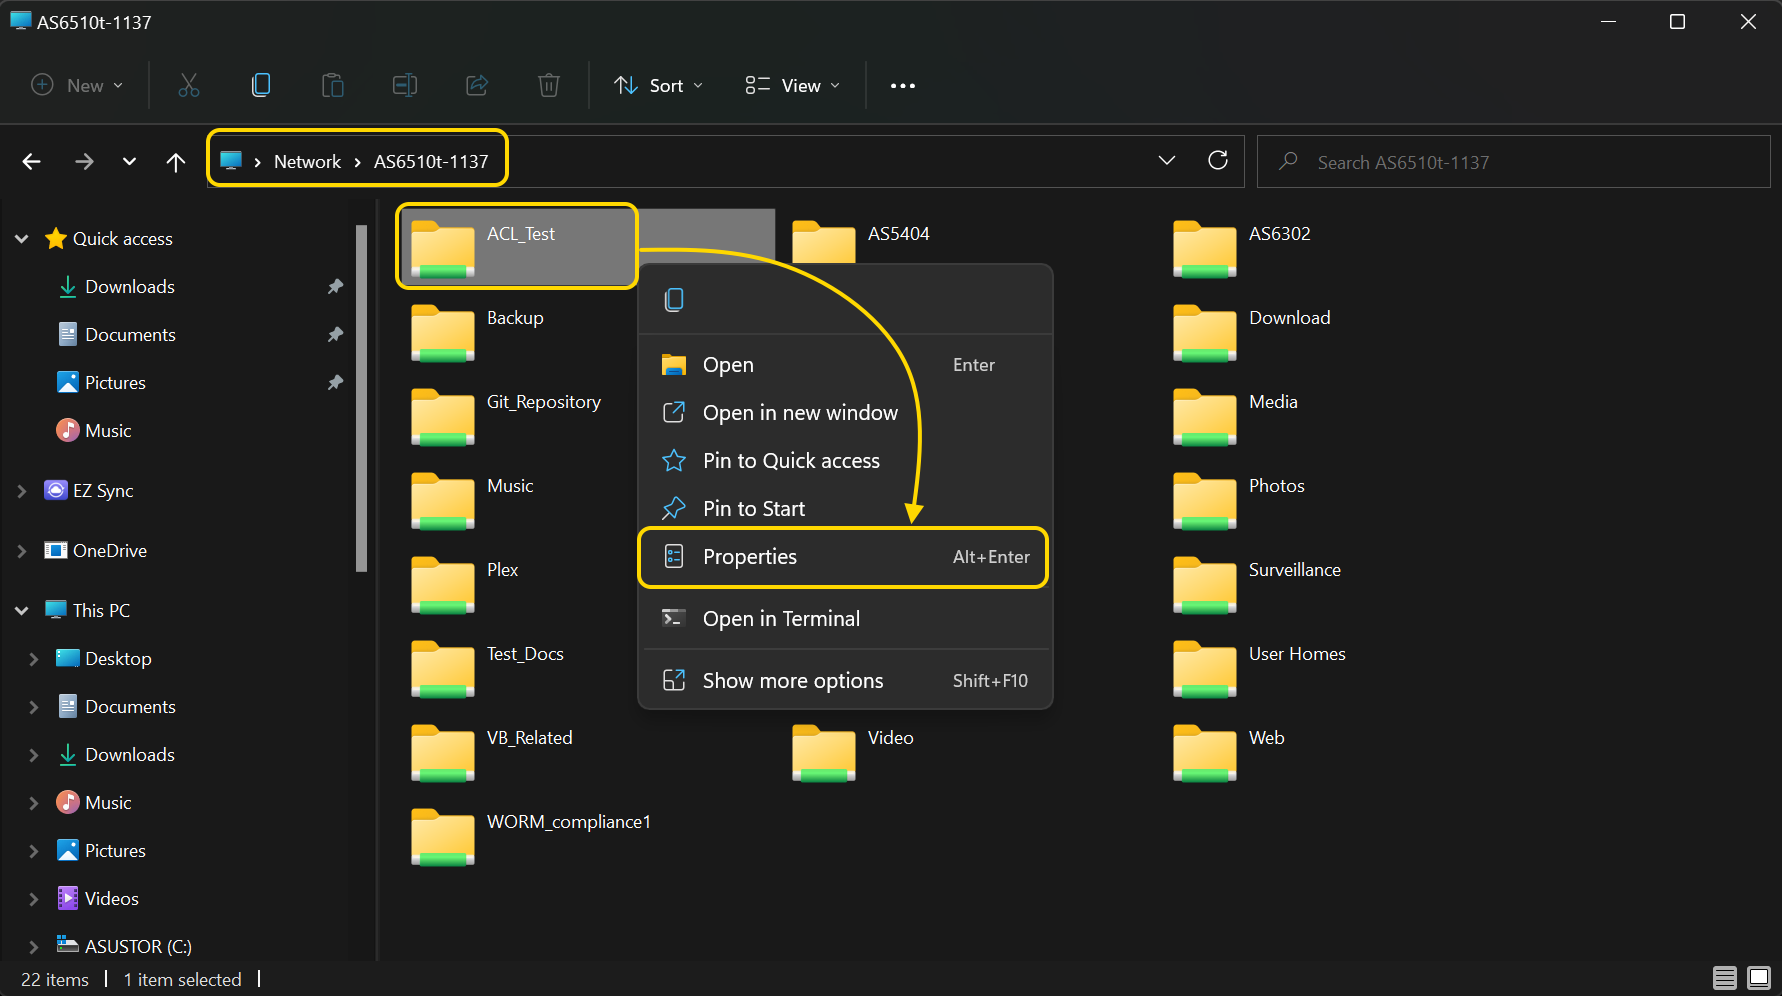1782x996 pixels.
Task: Select the AS5404 folder
Action: (862, 240)
